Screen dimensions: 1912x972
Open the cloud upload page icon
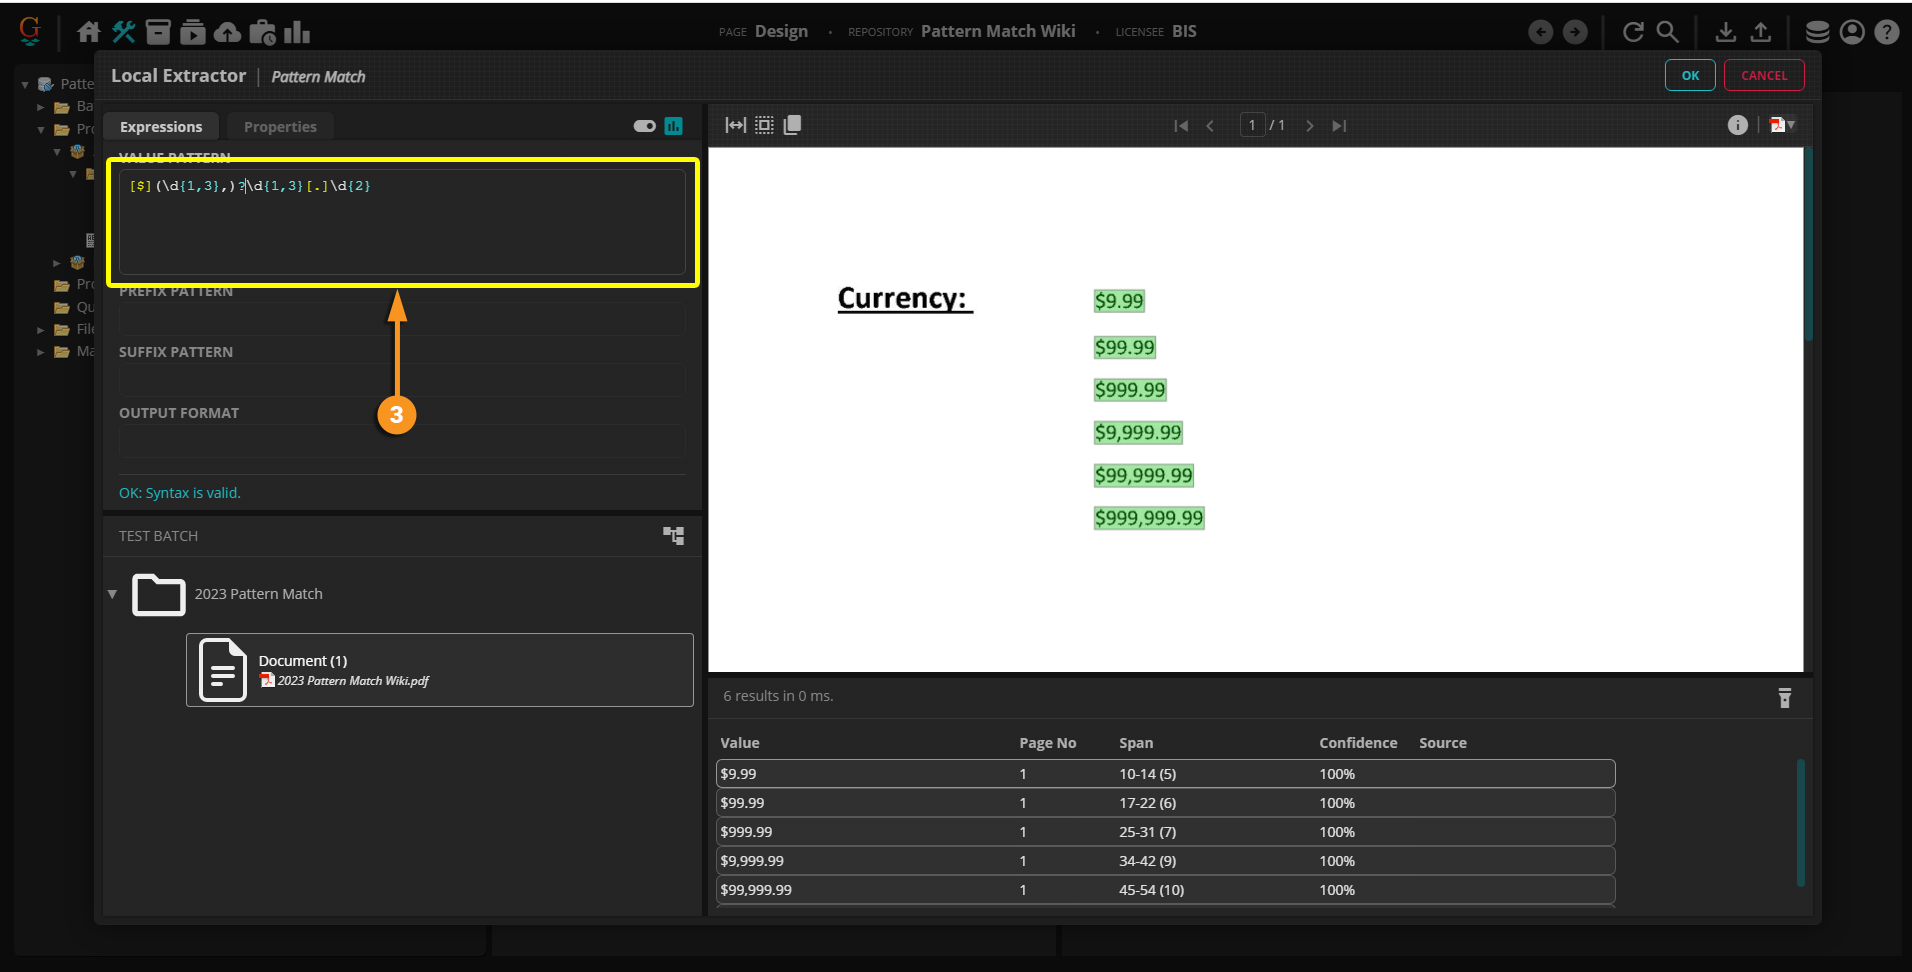click(228, 32)
